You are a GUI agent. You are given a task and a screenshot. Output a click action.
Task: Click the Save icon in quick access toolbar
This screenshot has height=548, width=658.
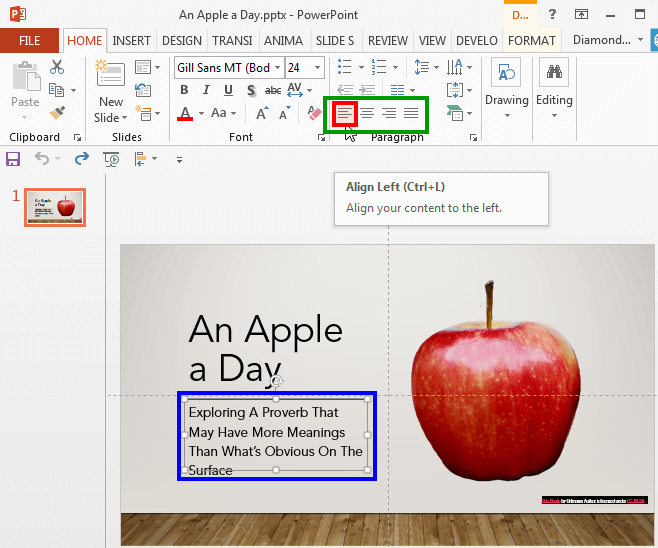13,158
